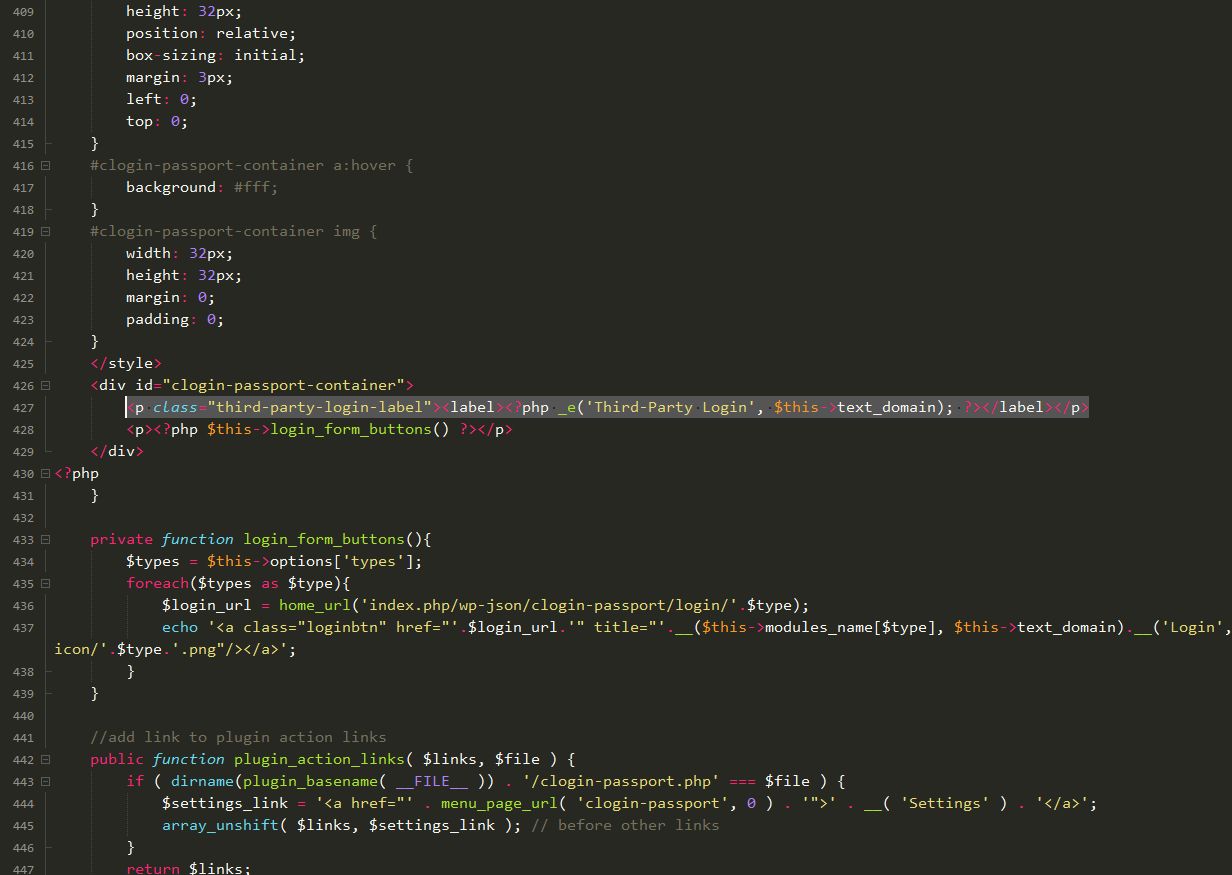Viewport: 1232px width, 875px height.
Task: Click line number 427 in the gutter
Action: coord(23,408)
